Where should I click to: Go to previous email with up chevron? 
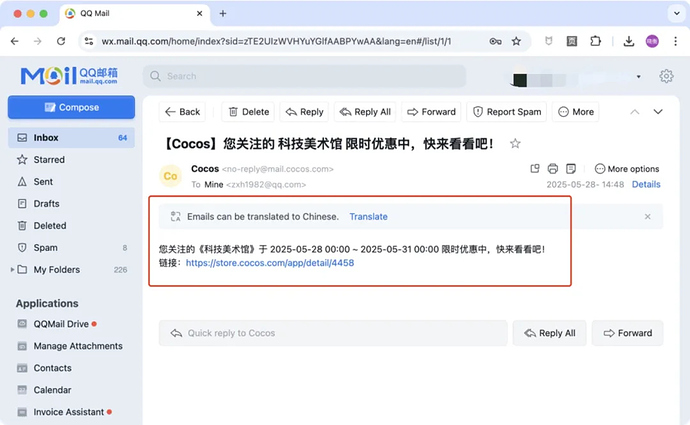pyautogui.click(x=635, y=112)
